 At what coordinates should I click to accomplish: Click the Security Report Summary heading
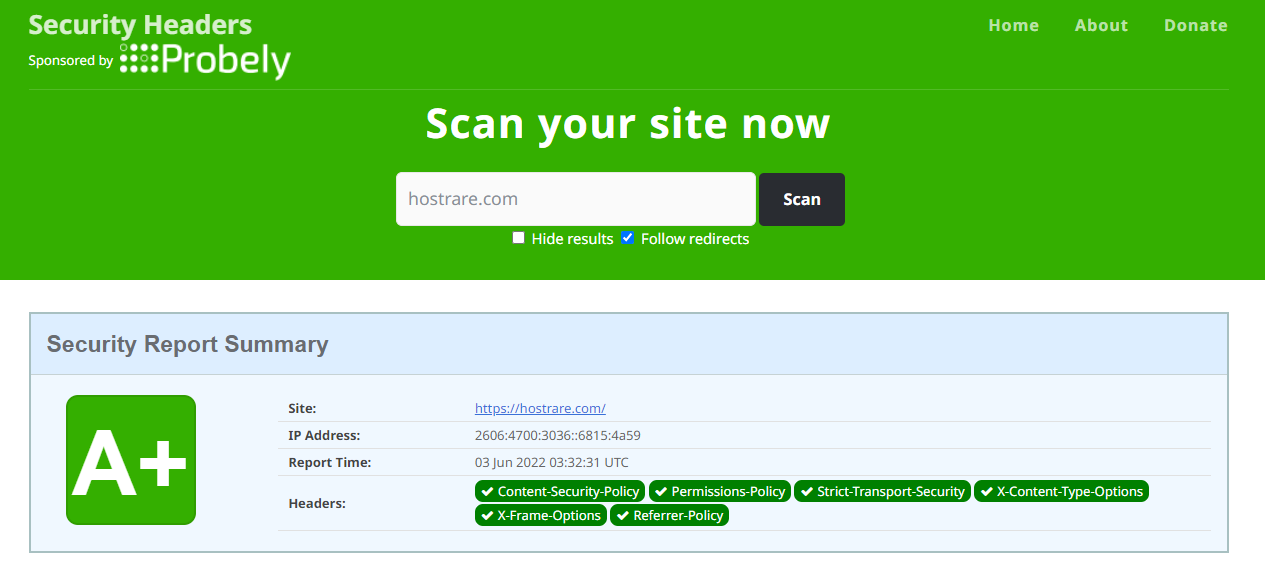coord(188,344)
